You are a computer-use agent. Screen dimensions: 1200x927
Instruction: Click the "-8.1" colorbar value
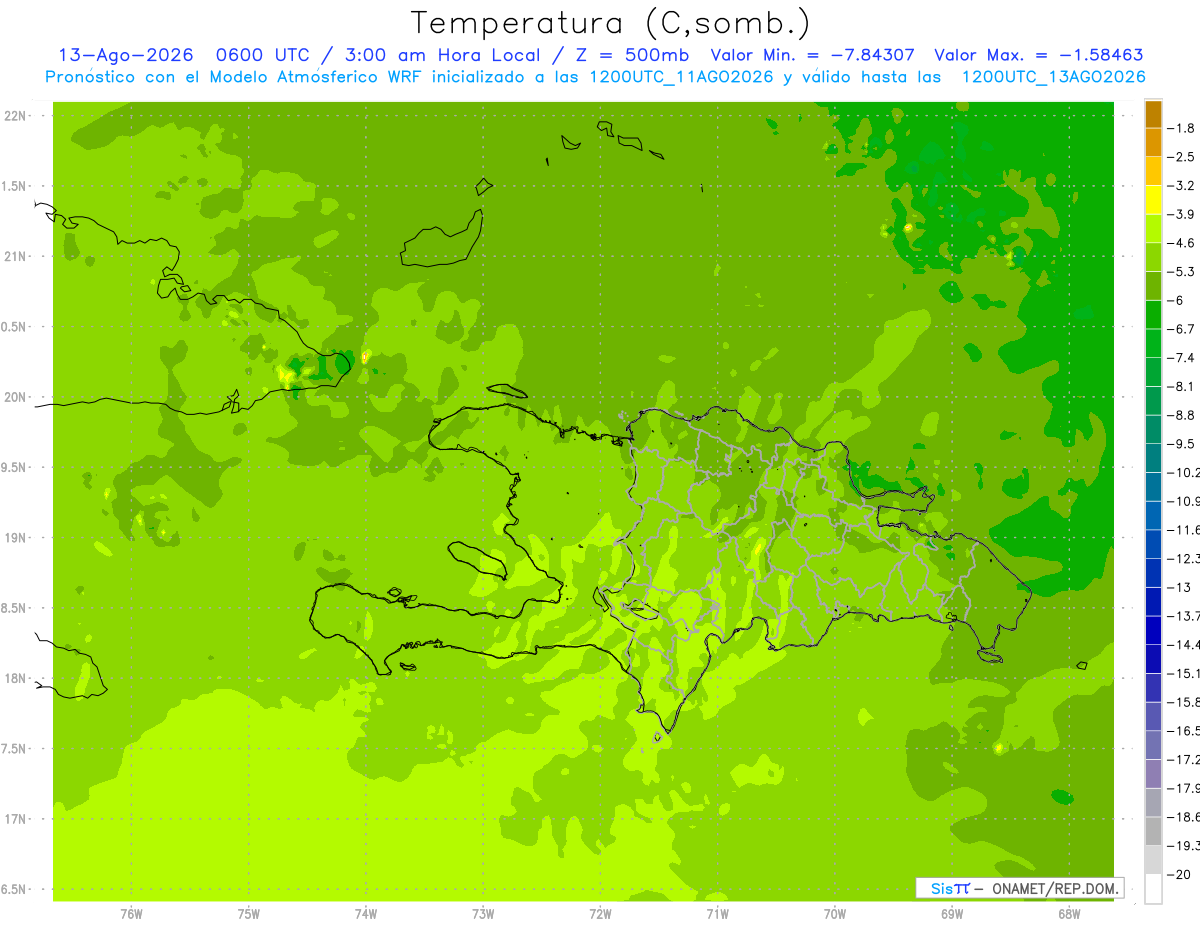tap(1183, 386)
